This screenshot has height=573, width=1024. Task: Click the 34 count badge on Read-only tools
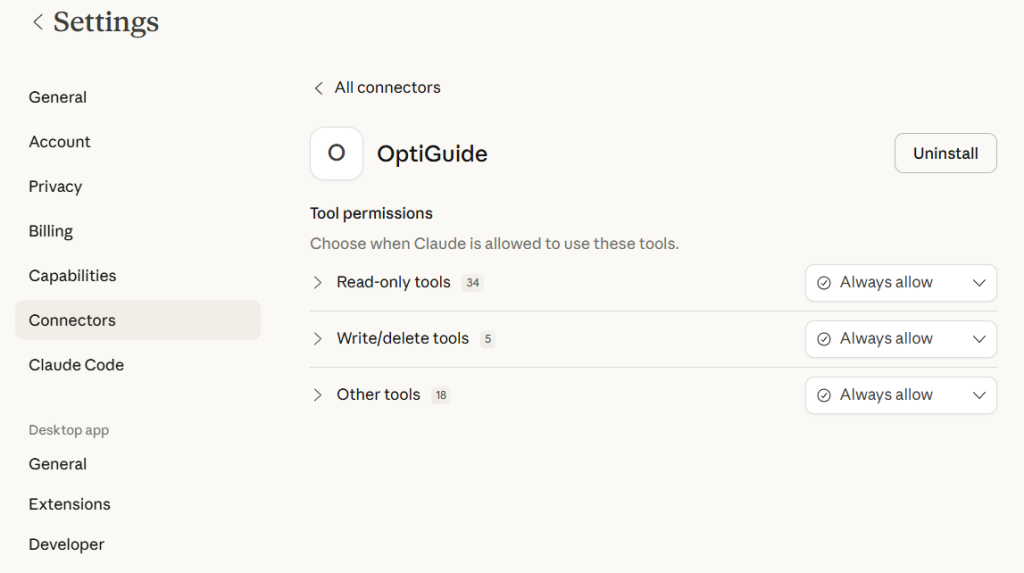pos(473,283)
